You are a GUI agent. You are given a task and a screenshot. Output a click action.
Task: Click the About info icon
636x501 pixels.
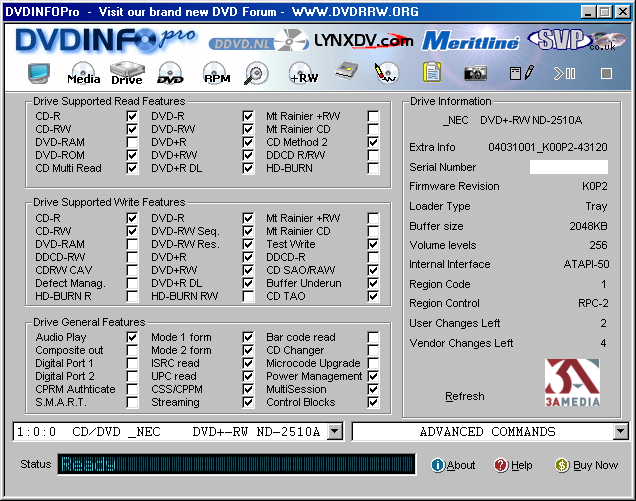click(x=438, y=465)
